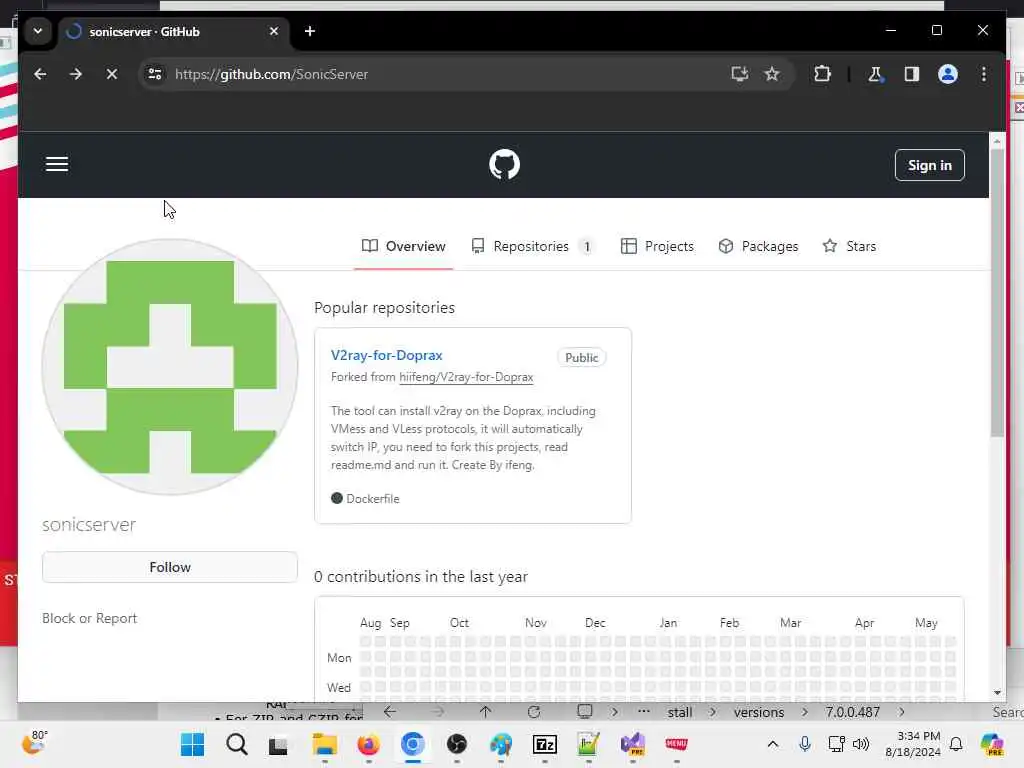Click the Sign in button
The width and height of the screenshot is (1024, 768).
[929, 165]
